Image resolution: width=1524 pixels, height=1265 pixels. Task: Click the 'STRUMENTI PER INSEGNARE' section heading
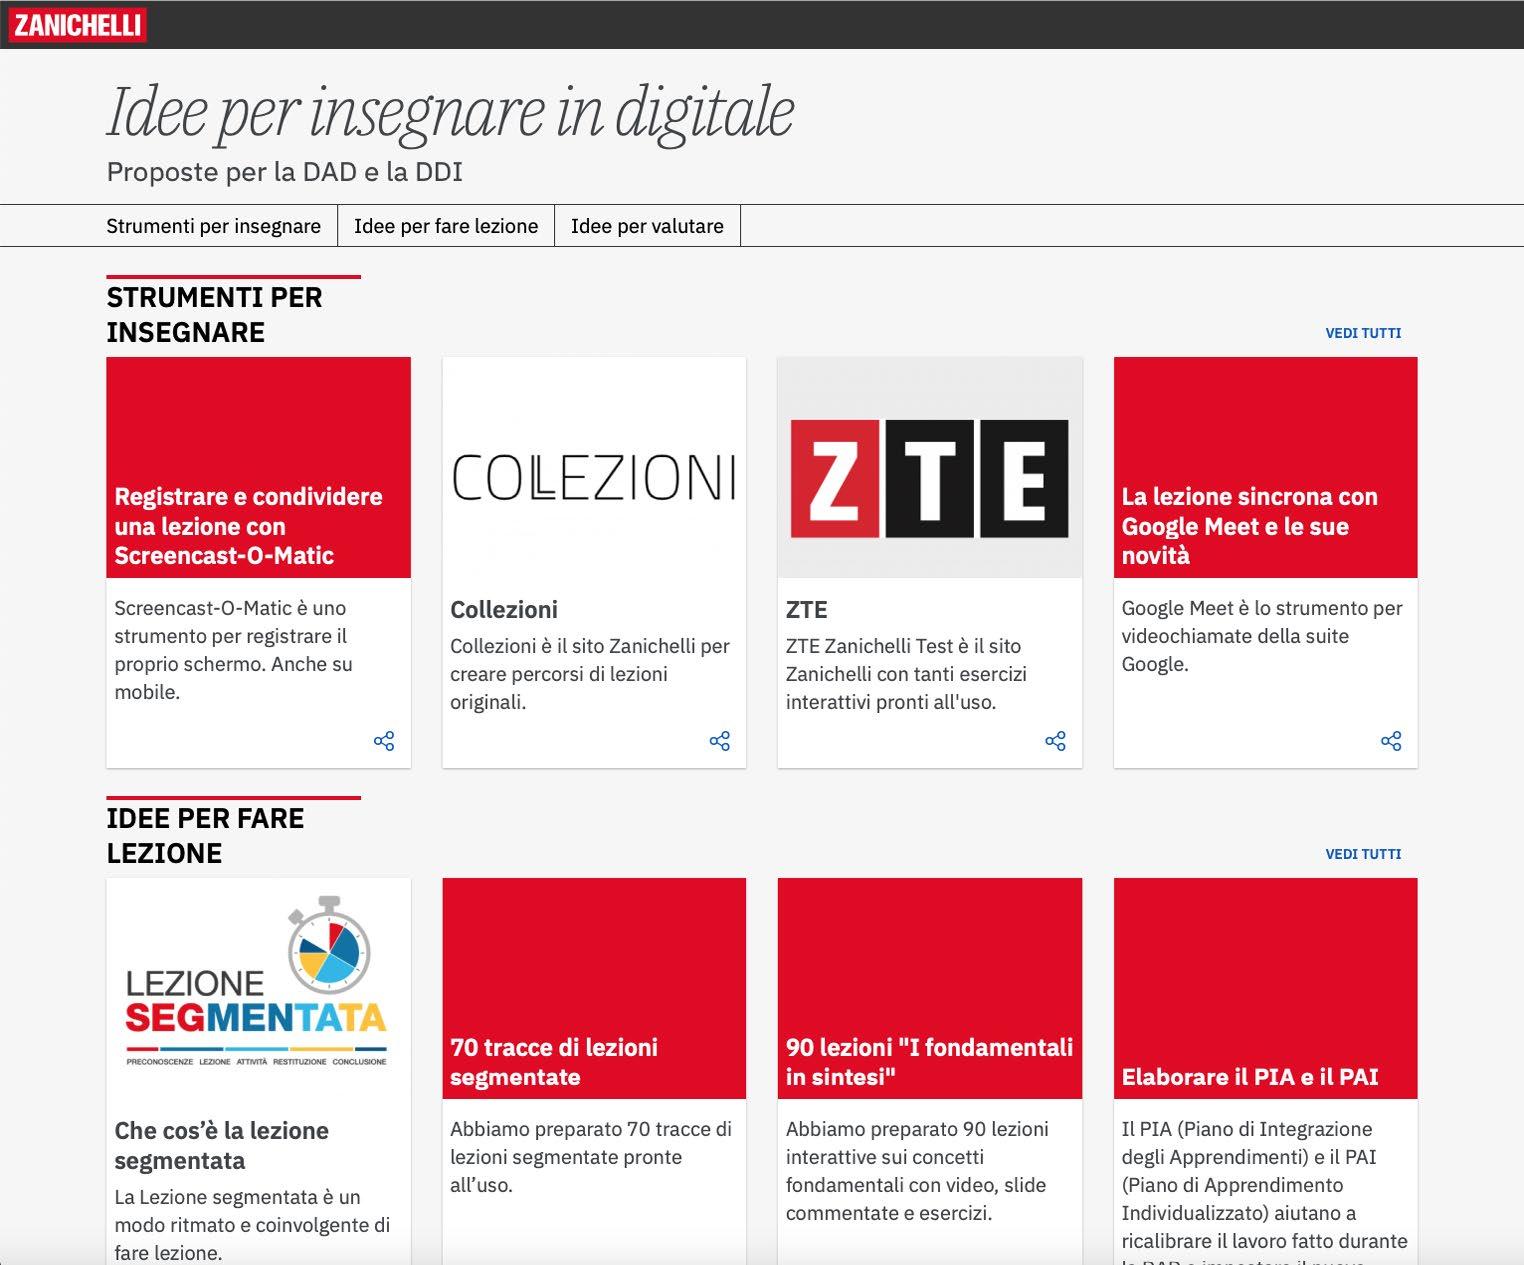pyautogui.click(x=215, y=315)
